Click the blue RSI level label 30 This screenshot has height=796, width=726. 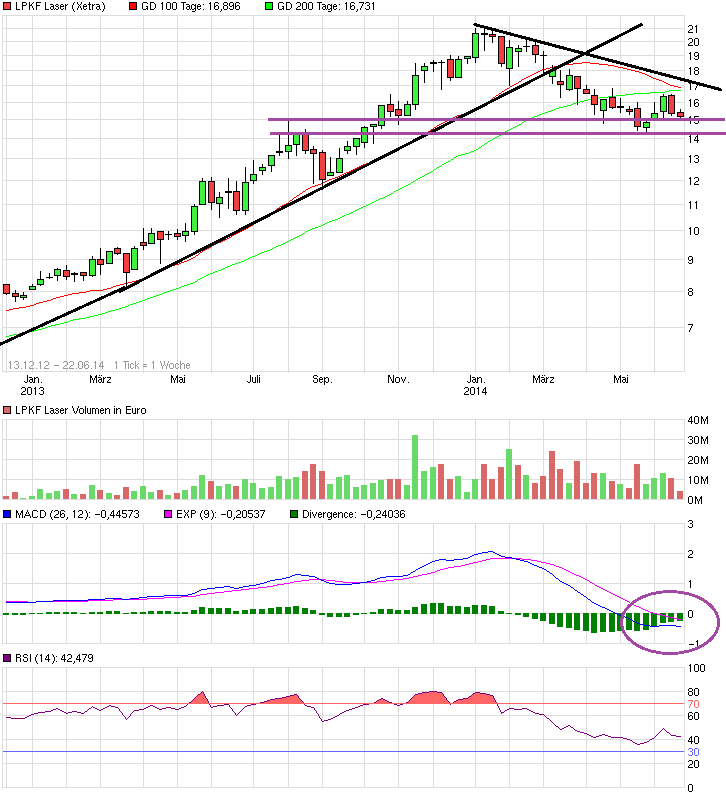(694, 752)
